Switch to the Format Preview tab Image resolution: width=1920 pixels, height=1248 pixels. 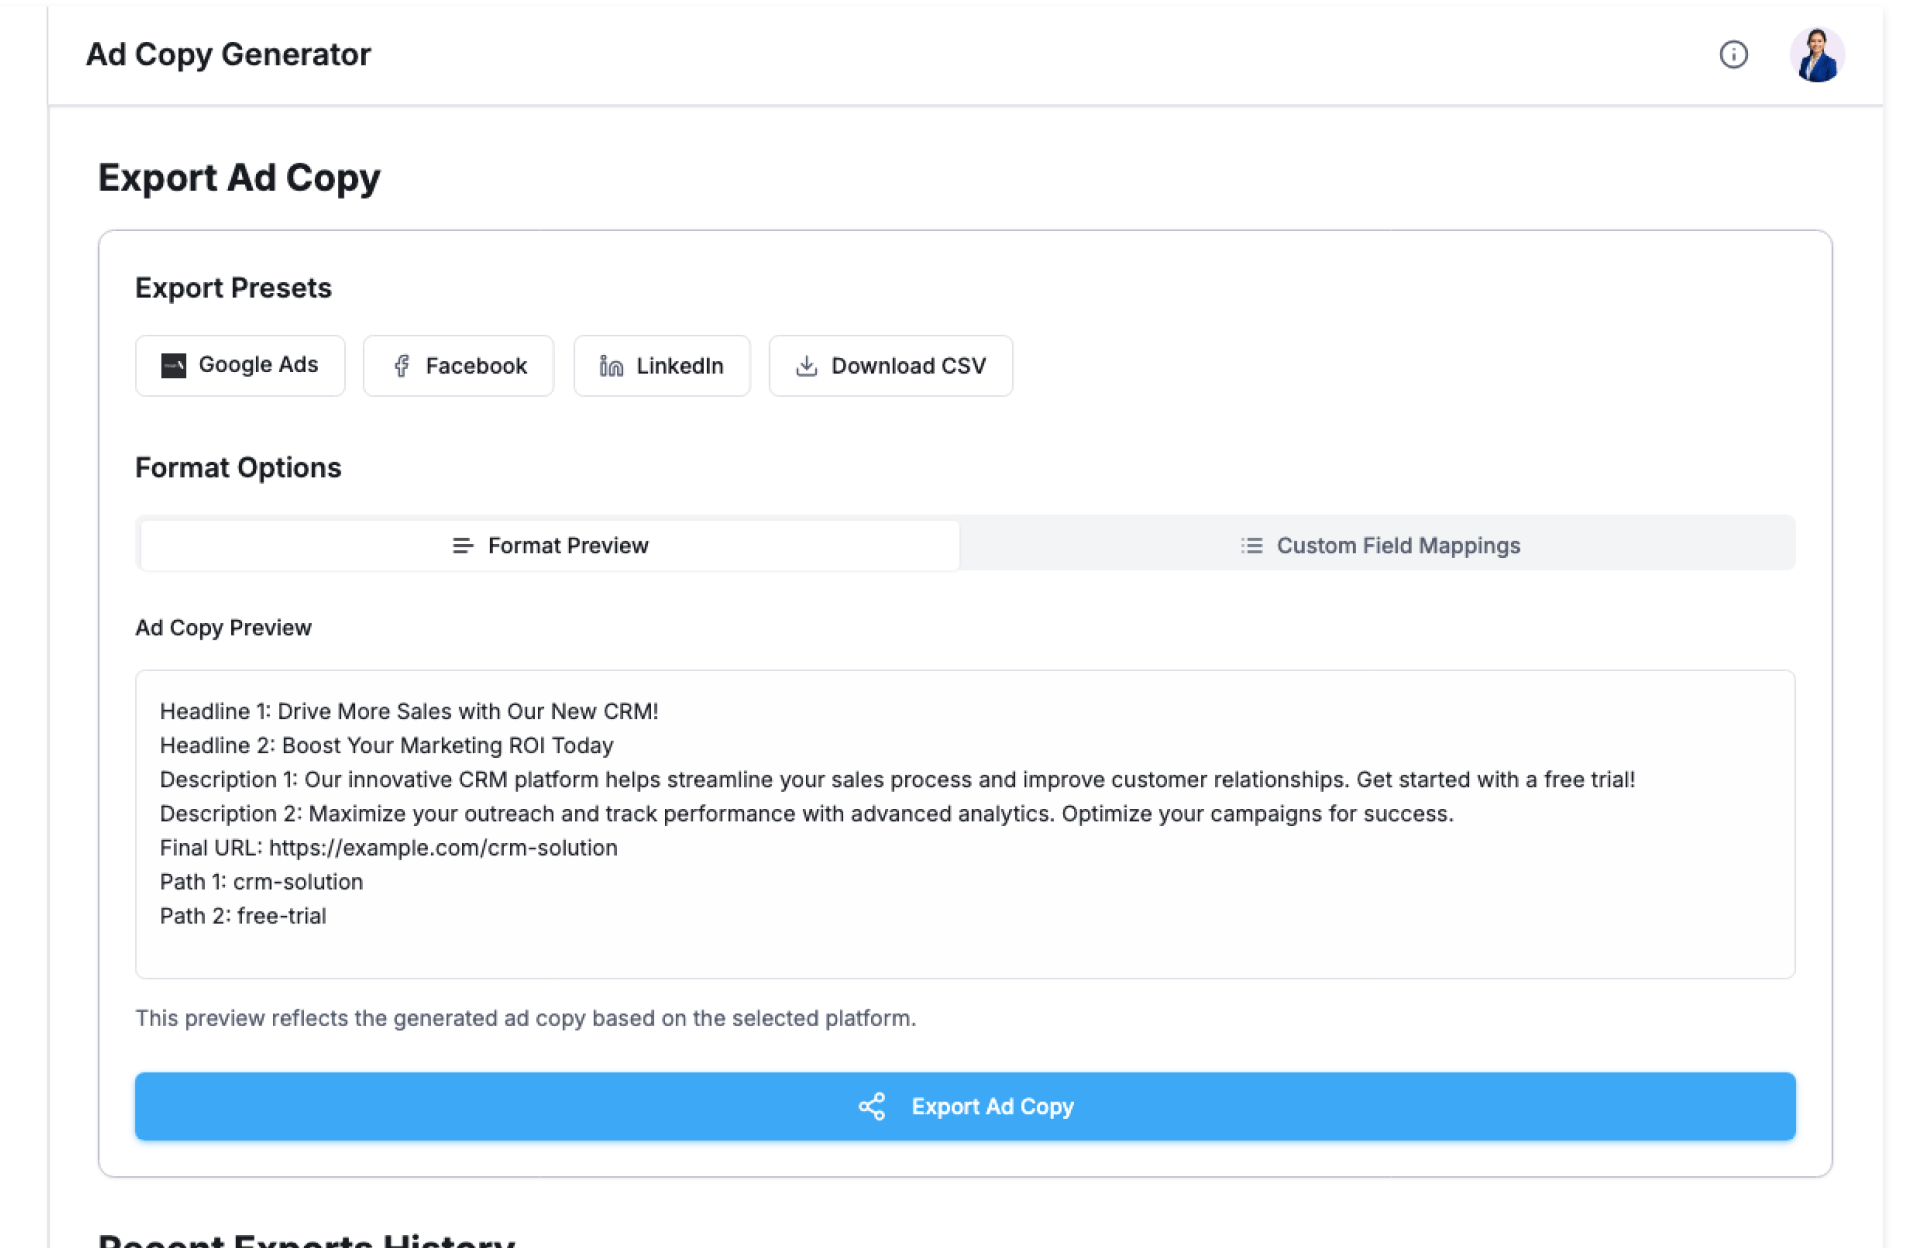pos(549,546)
